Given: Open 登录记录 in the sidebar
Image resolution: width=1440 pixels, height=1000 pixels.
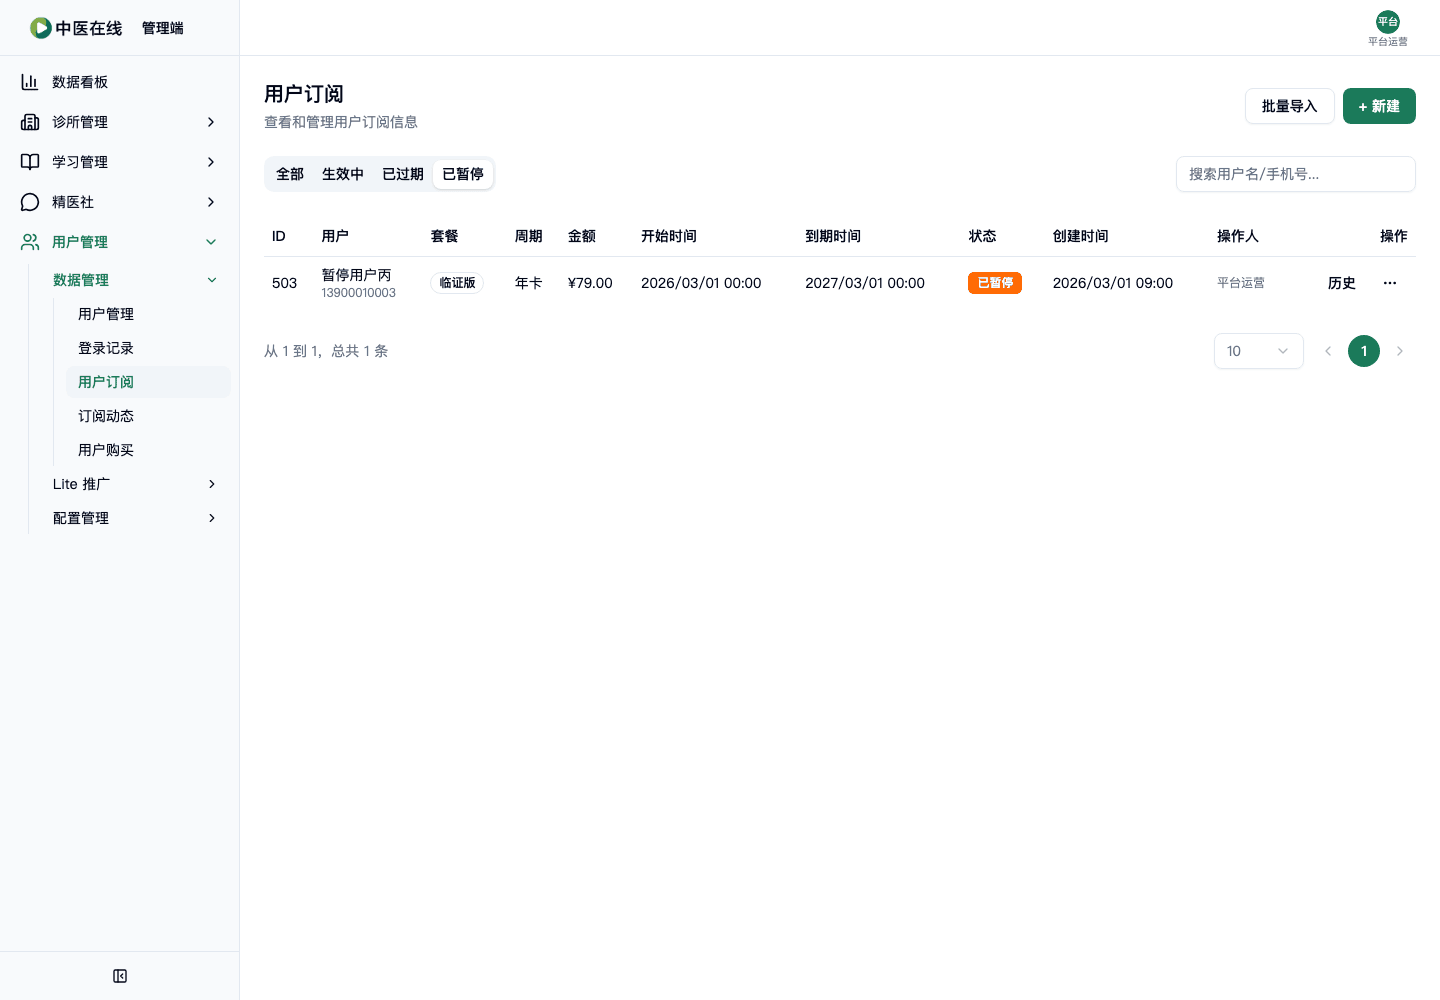Looking at the screenshot, I should tap(148, 348).
